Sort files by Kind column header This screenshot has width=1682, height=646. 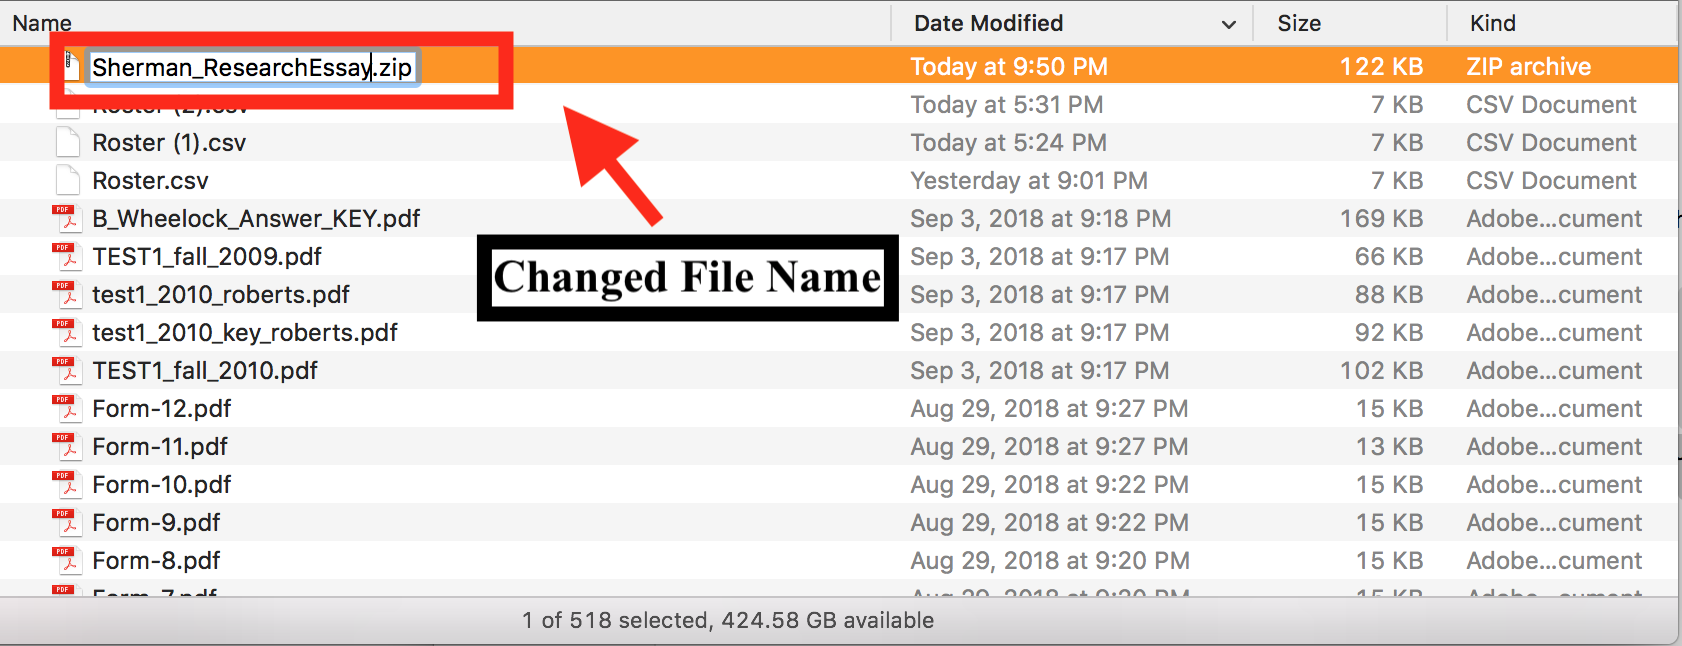click(x=1492, y=23)
